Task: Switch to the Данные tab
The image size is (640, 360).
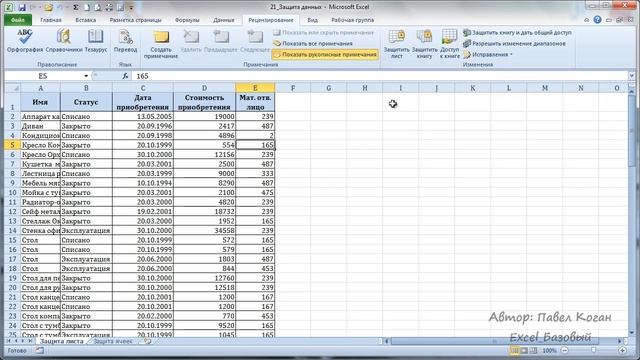Action: coord(224,20)
